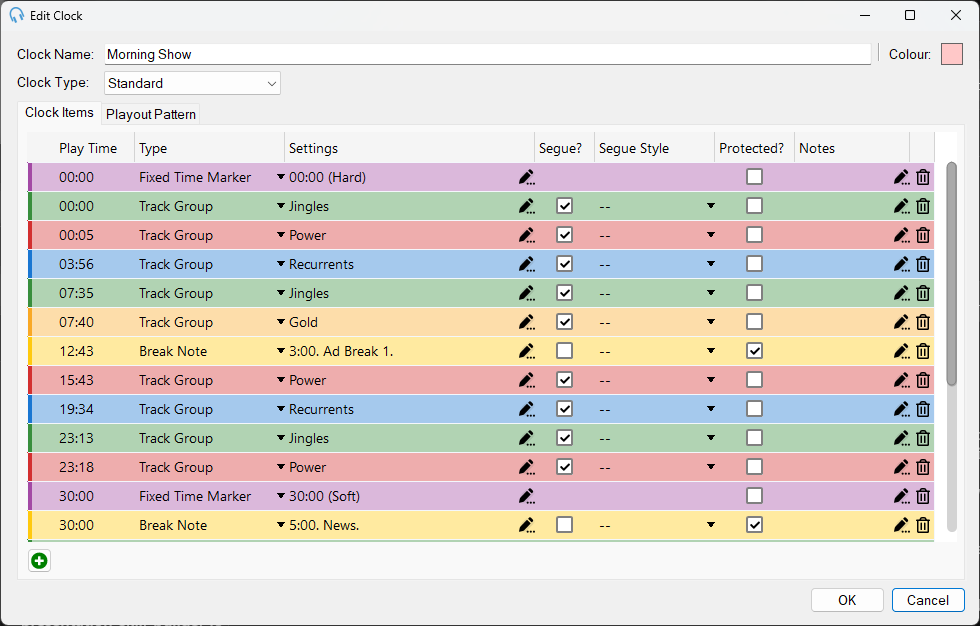The width and height of the screenshot is (980, 626).
Task: Open the Clock Type Standard dropdown
Action: coord(192,83)
